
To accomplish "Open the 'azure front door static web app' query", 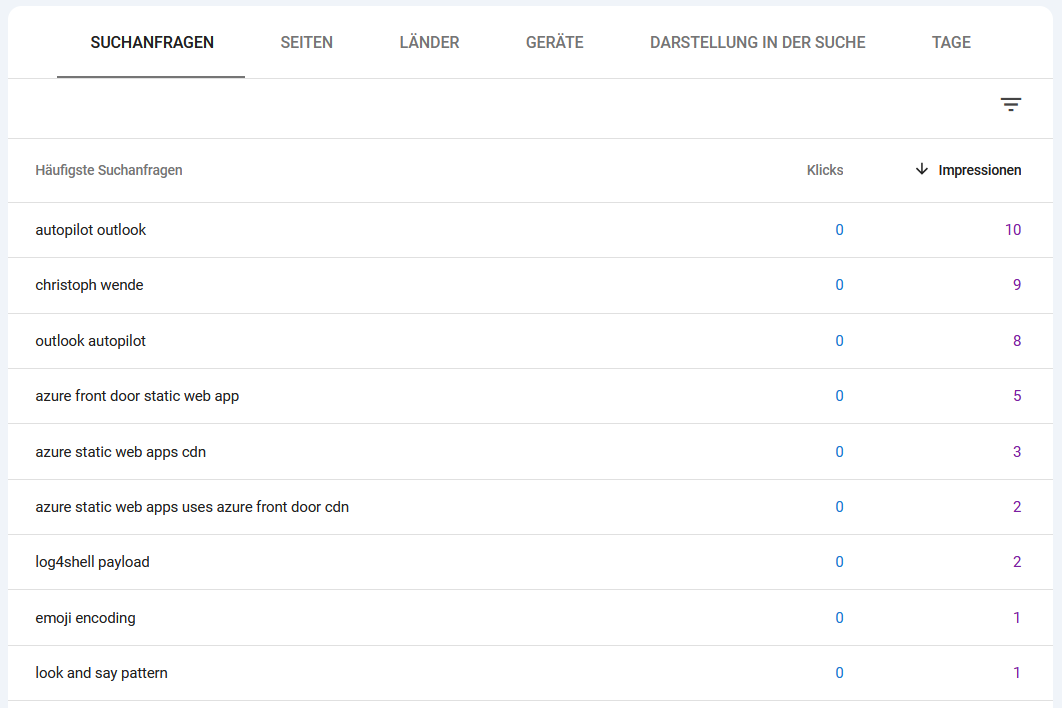I will pyautogui.click(x=137, y=396).
